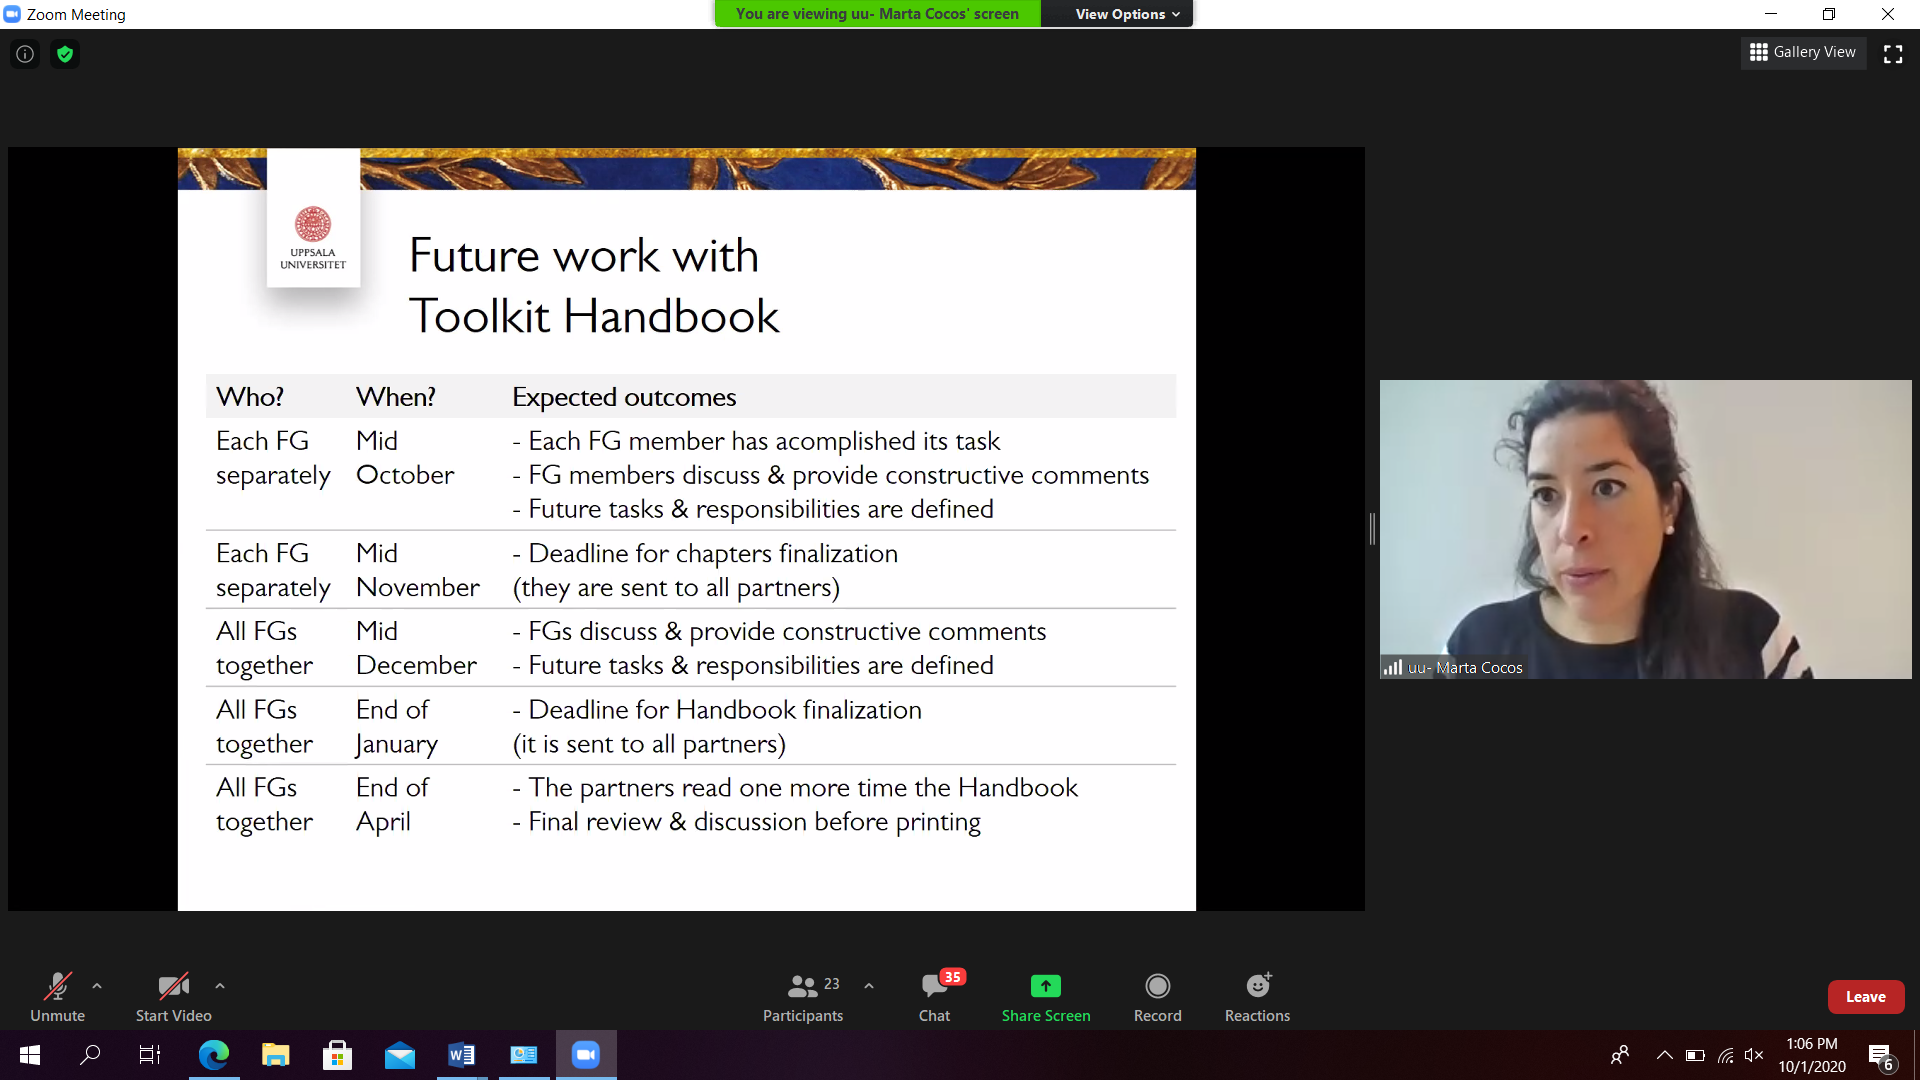Viewport: 1920px width, 1080px height.
Task: Open Chat with 35 unread messages
Action: click(935, 997)
